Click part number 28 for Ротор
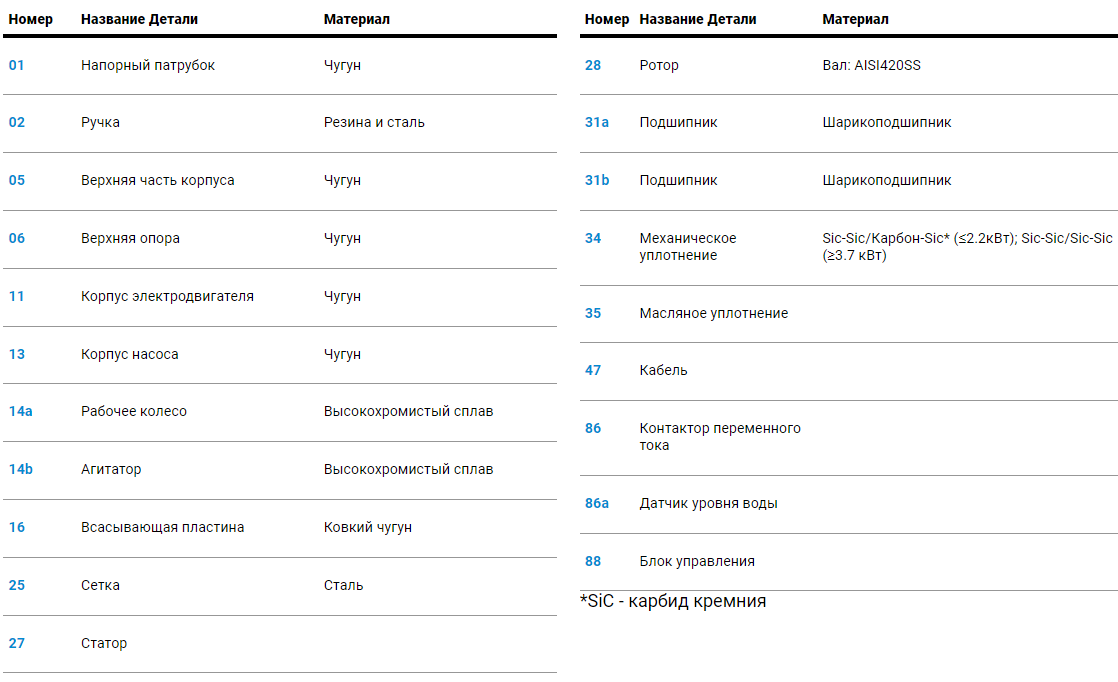This screenshot has height=682, width=1118. pyautogui.click(x=593, y=65)
